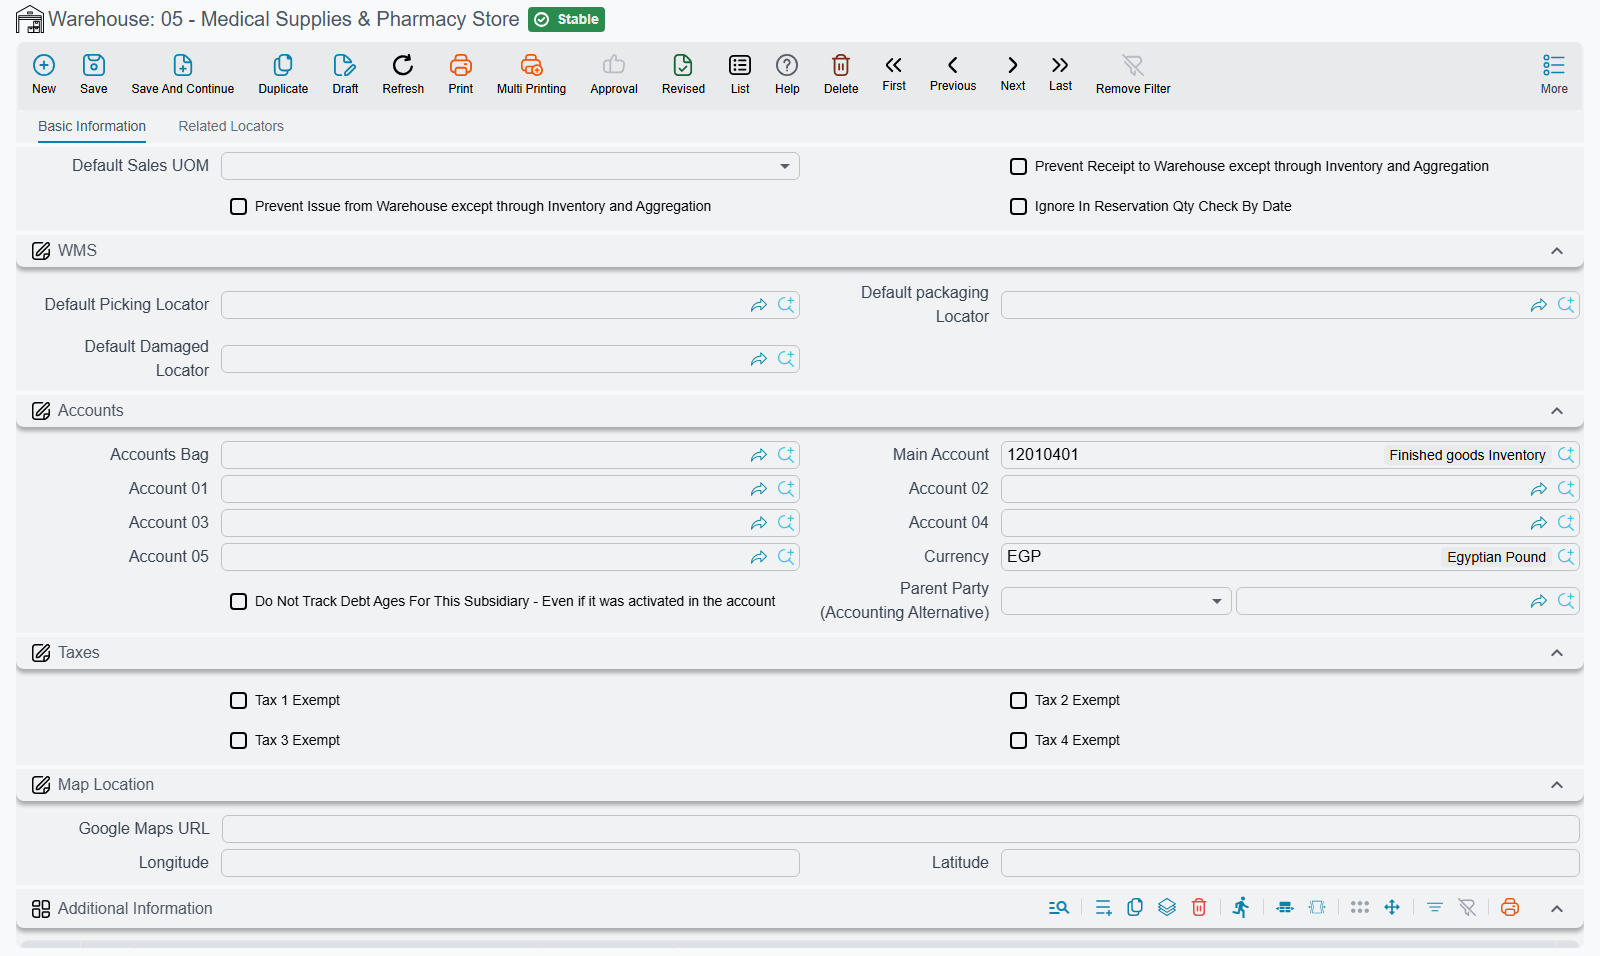Screen dimensions: 1600x956
Task: Click trash icon in Additional Information bar
Action: tap(1199, 908)
